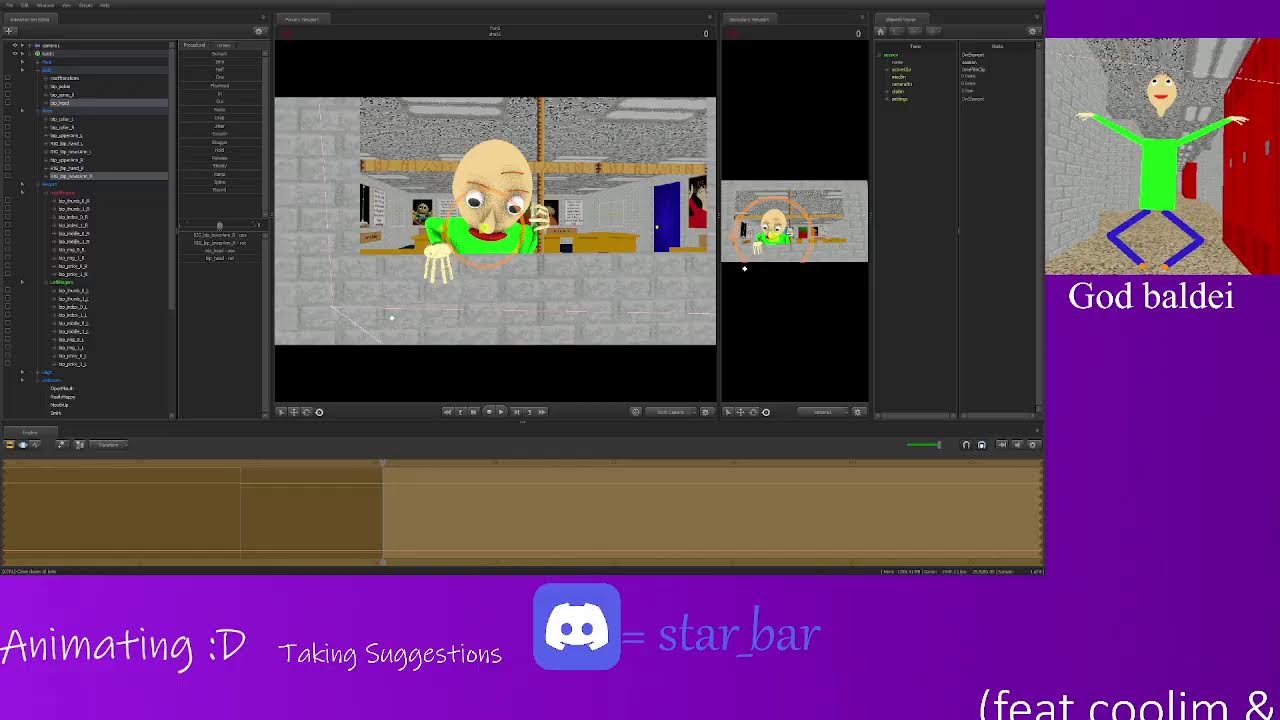
Task: Open Animation Set Editor gear settings
Action: pos(258,31)
